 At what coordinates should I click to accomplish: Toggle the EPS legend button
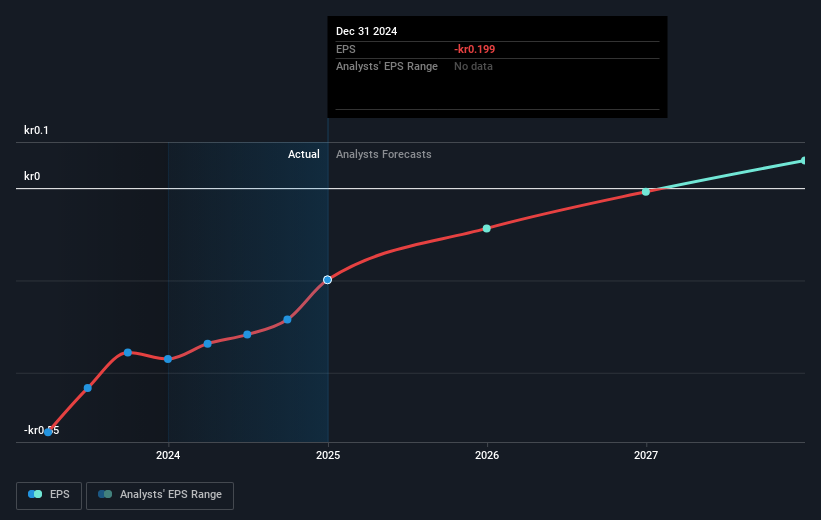coord(49,495)
